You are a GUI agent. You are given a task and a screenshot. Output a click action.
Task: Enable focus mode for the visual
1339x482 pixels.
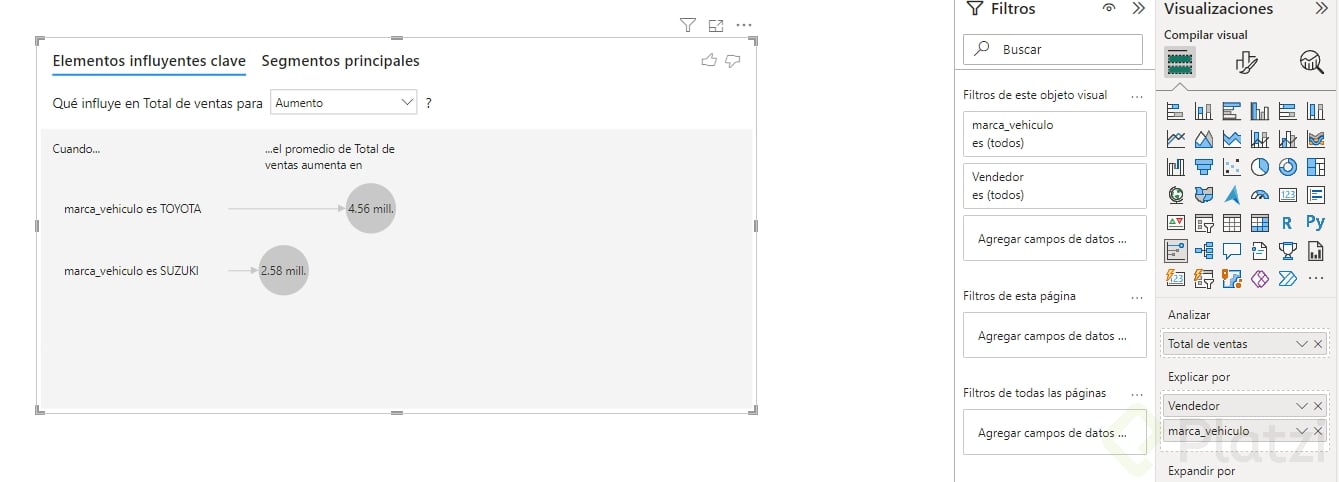715,25
